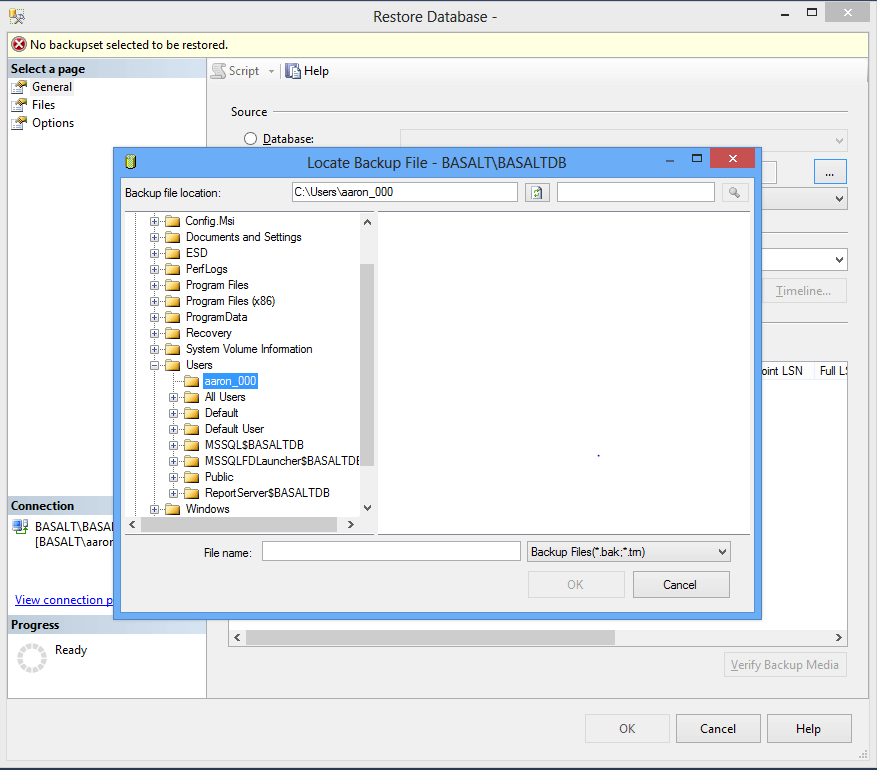Select the Public folder in tree
This screenshot has width=877, height=770.
pos(219,477)
